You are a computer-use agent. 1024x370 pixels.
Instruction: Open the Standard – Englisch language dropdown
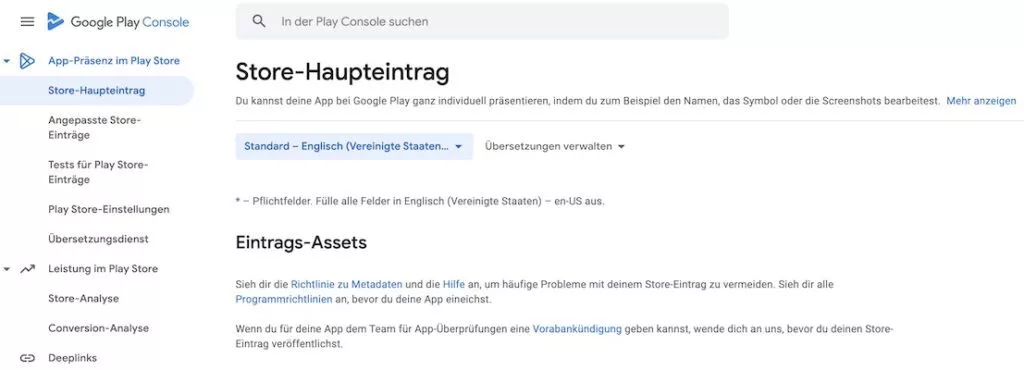pyautogui.click(x=354, y=146)
